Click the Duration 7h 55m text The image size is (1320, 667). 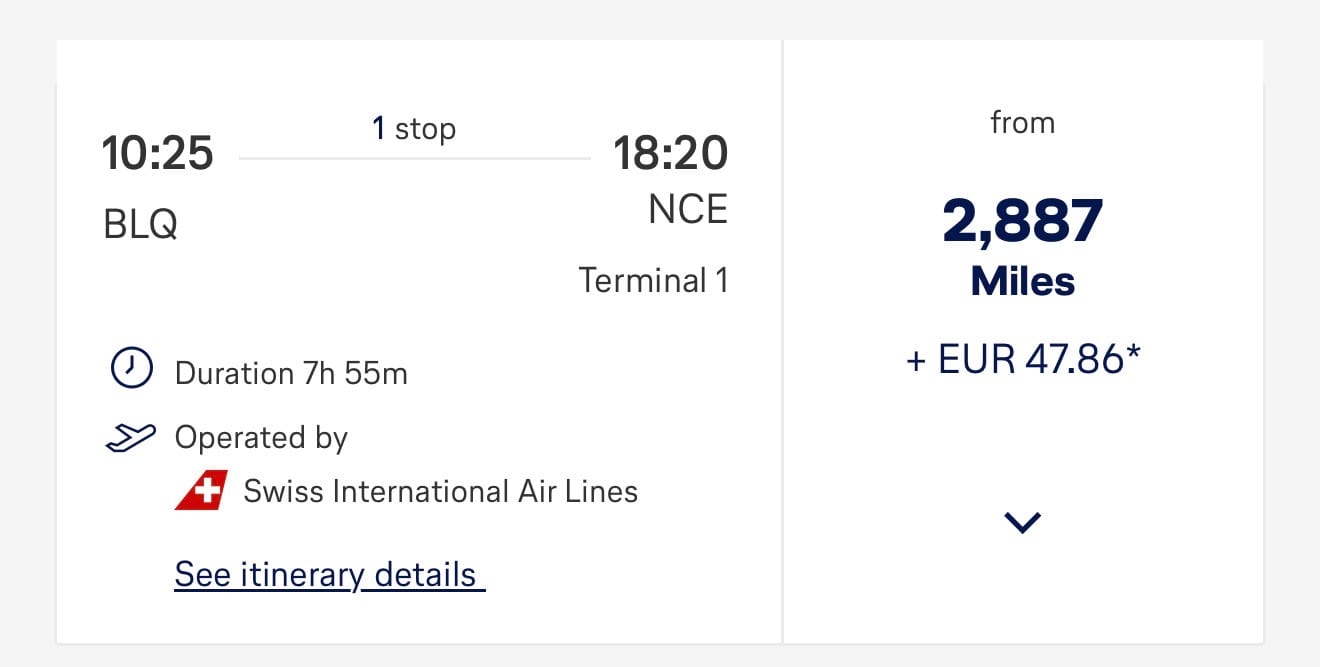click(x=291, y=373)
